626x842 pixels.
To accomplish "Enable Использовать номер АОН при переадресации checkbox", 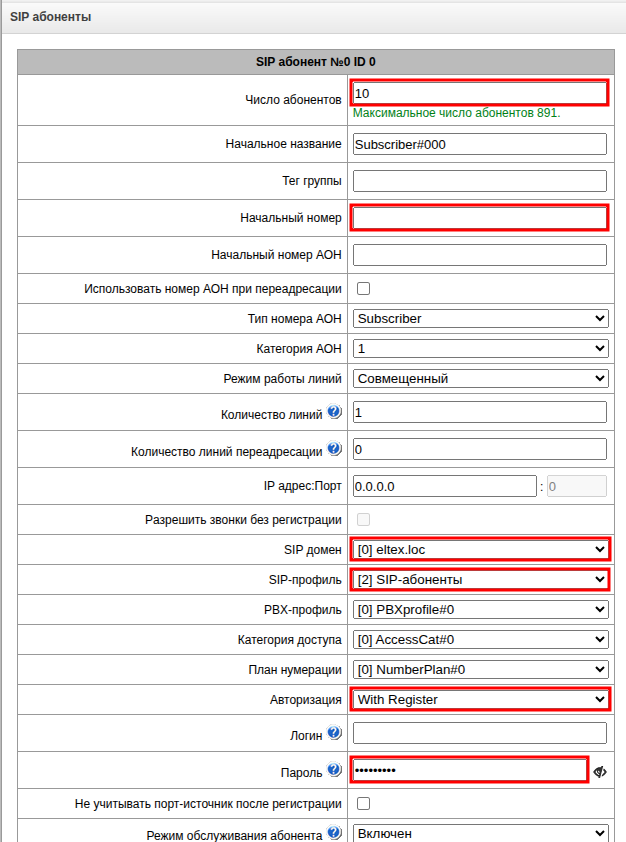I will pos(364,289).
